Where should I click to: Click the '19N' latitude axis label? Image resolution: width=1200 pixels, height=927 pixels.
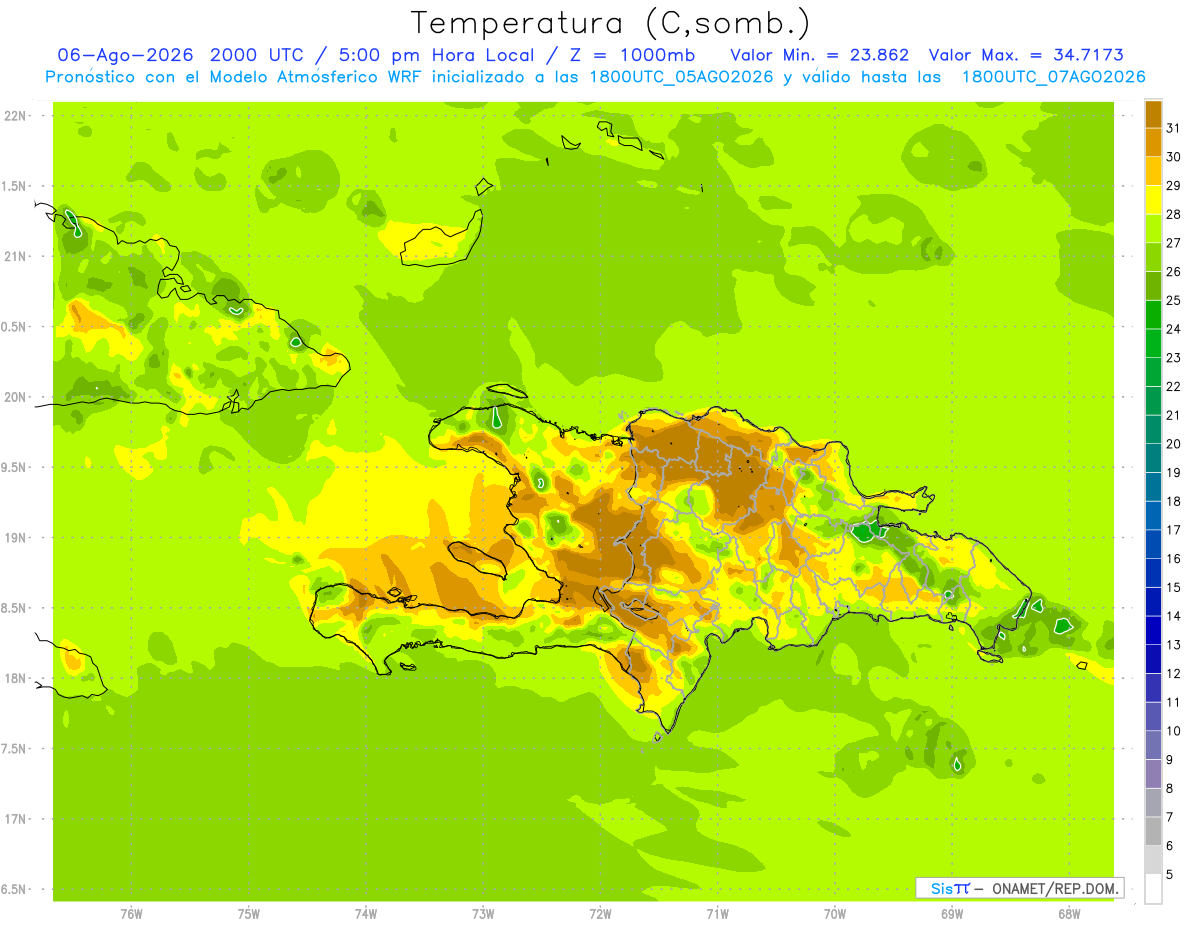coord(15,537)
